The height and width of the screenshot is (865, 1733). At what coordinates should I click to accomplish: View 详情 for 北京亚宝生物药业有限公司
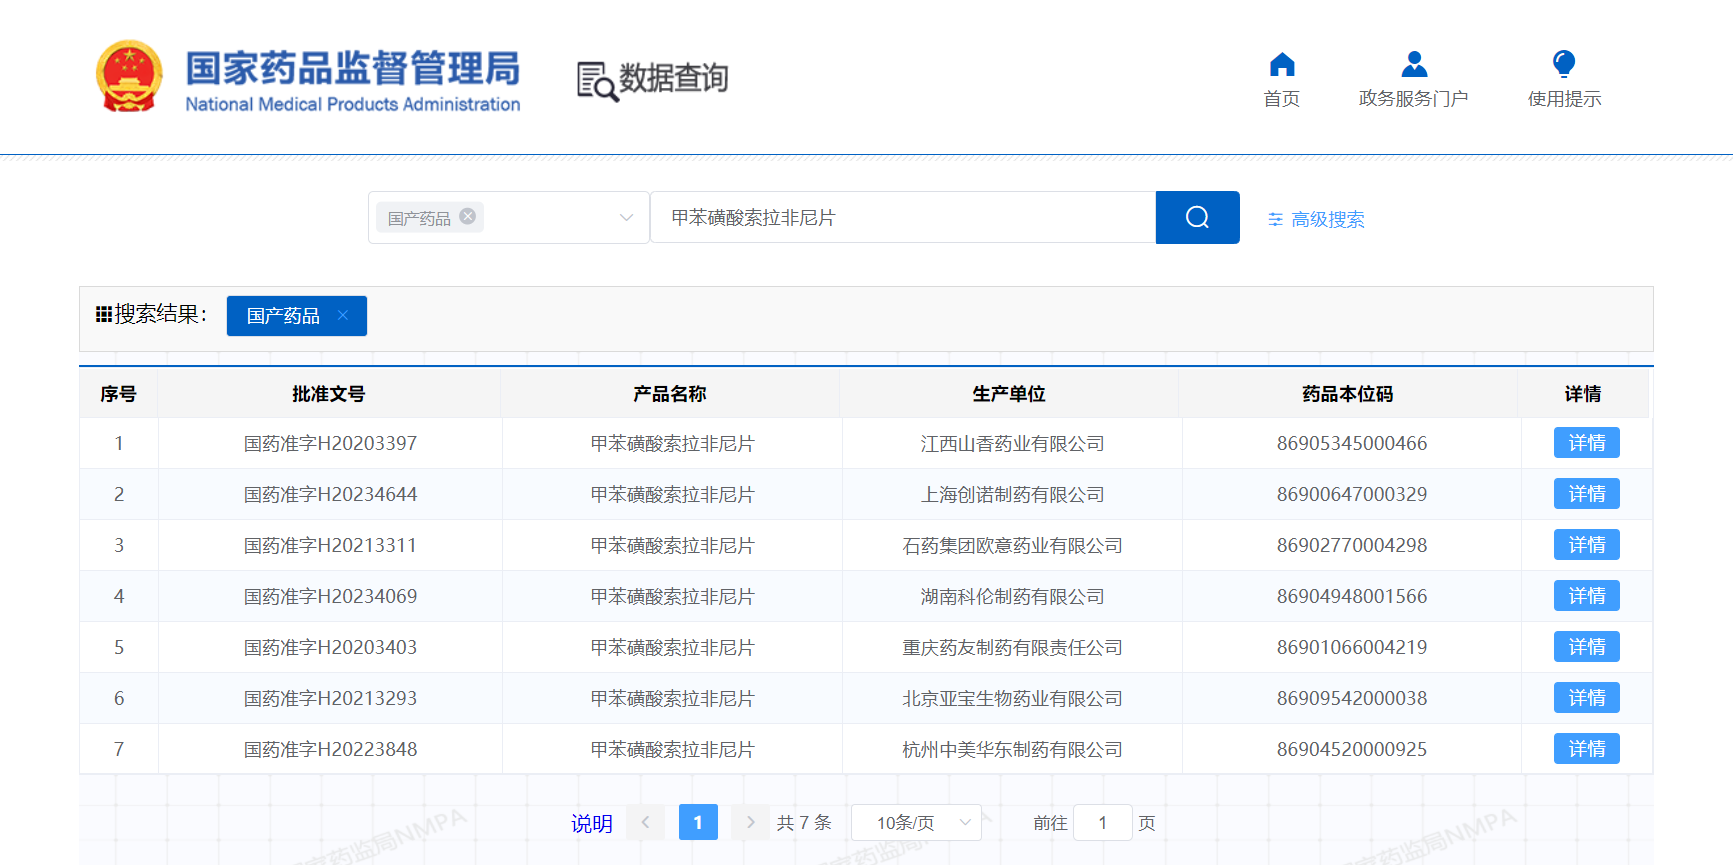point(1587,698)
